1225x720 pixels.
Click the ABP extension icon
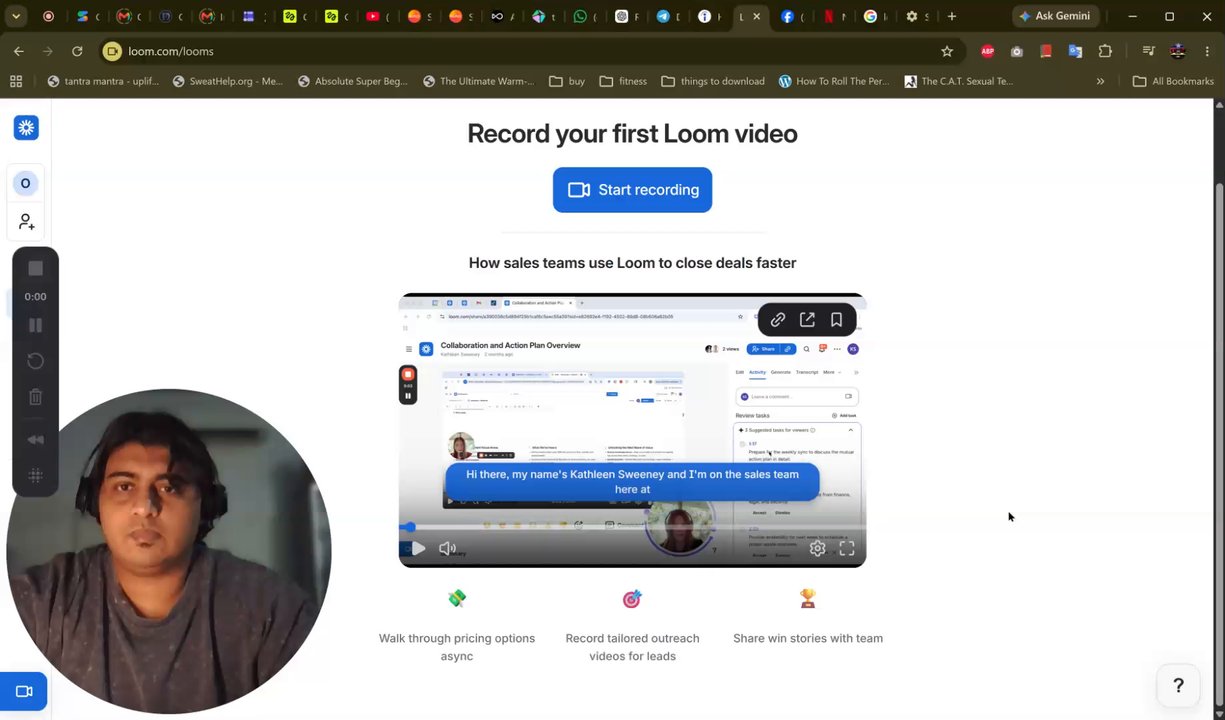(988, 51)
